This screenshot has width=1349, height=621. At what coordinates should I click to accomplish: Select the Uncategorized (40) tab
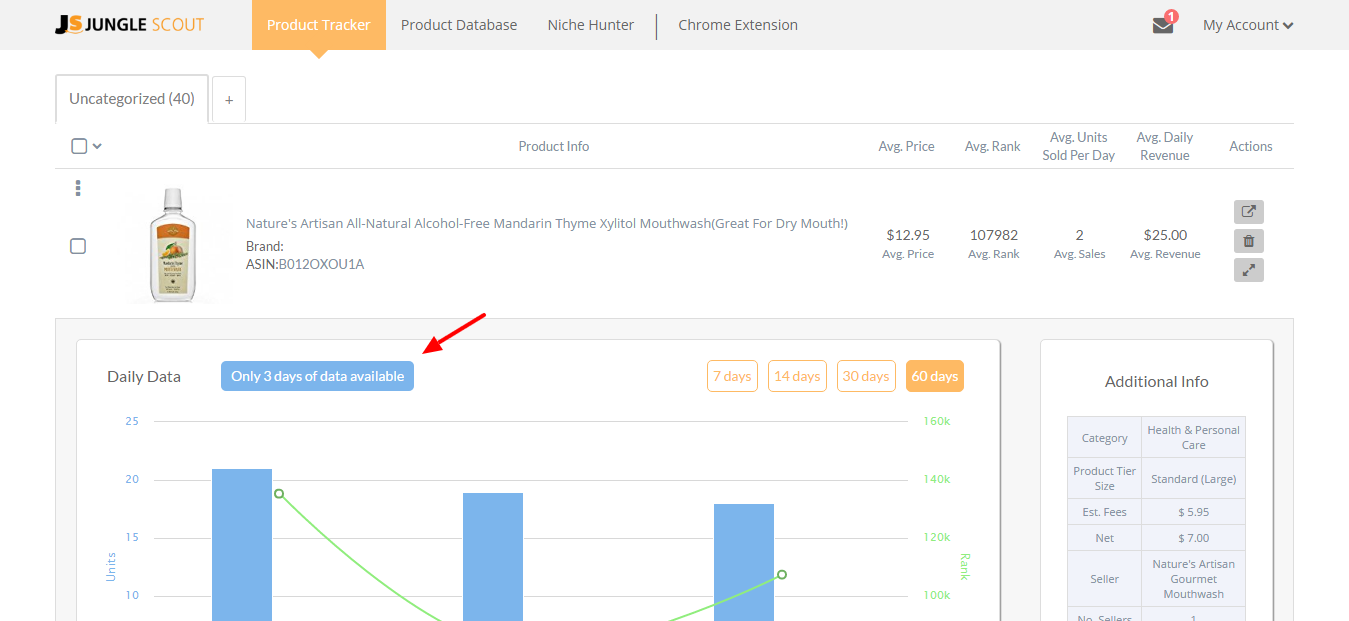click(x=132, y=99)
